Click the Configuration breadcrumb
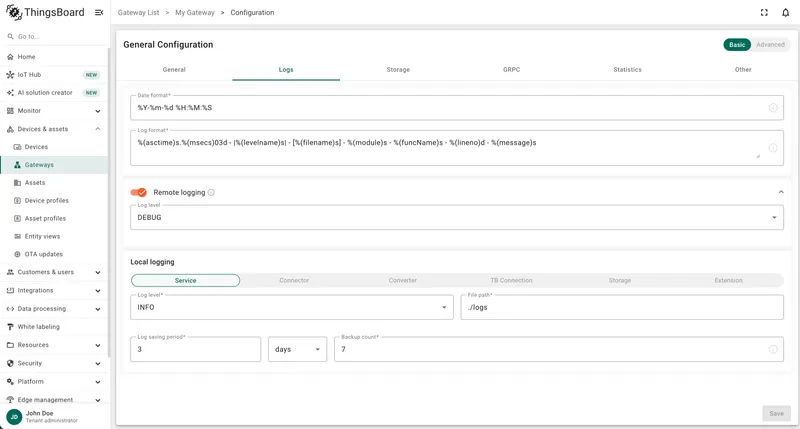Viewport: 800px width, 429px height. pyautogui.click(x=252, y=13)
